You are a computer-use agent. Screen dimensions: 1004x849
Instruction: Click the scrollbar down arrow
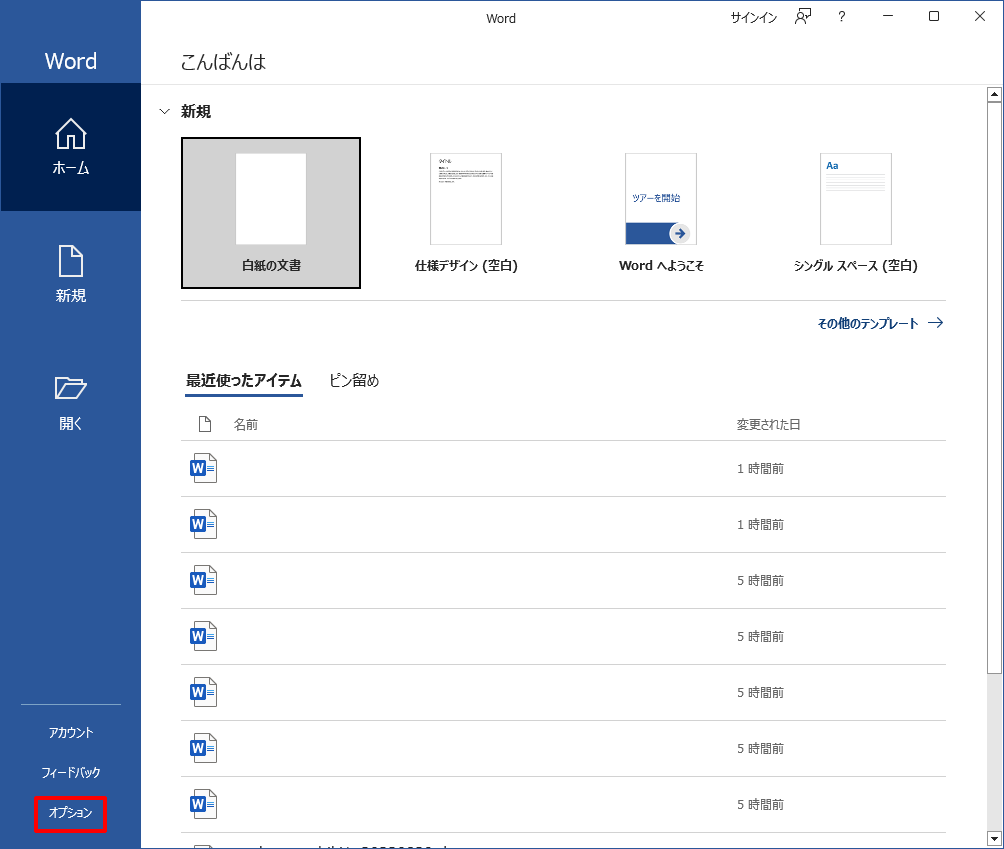[x=994, y=838]
